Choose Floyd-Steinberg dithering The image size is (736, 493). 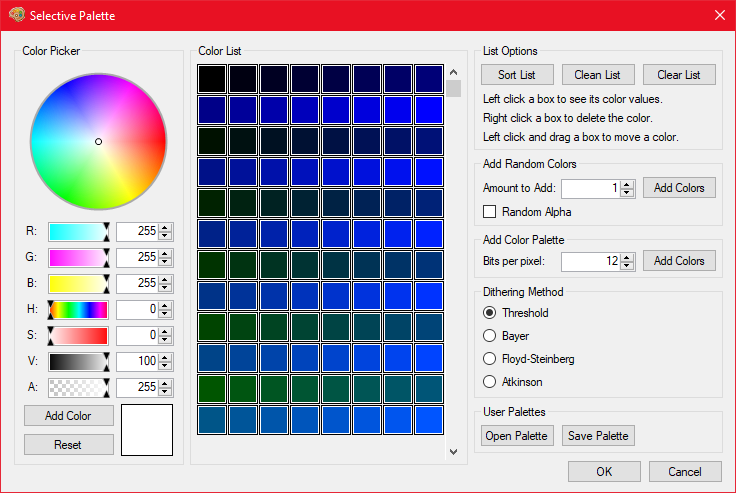[490, 359]
